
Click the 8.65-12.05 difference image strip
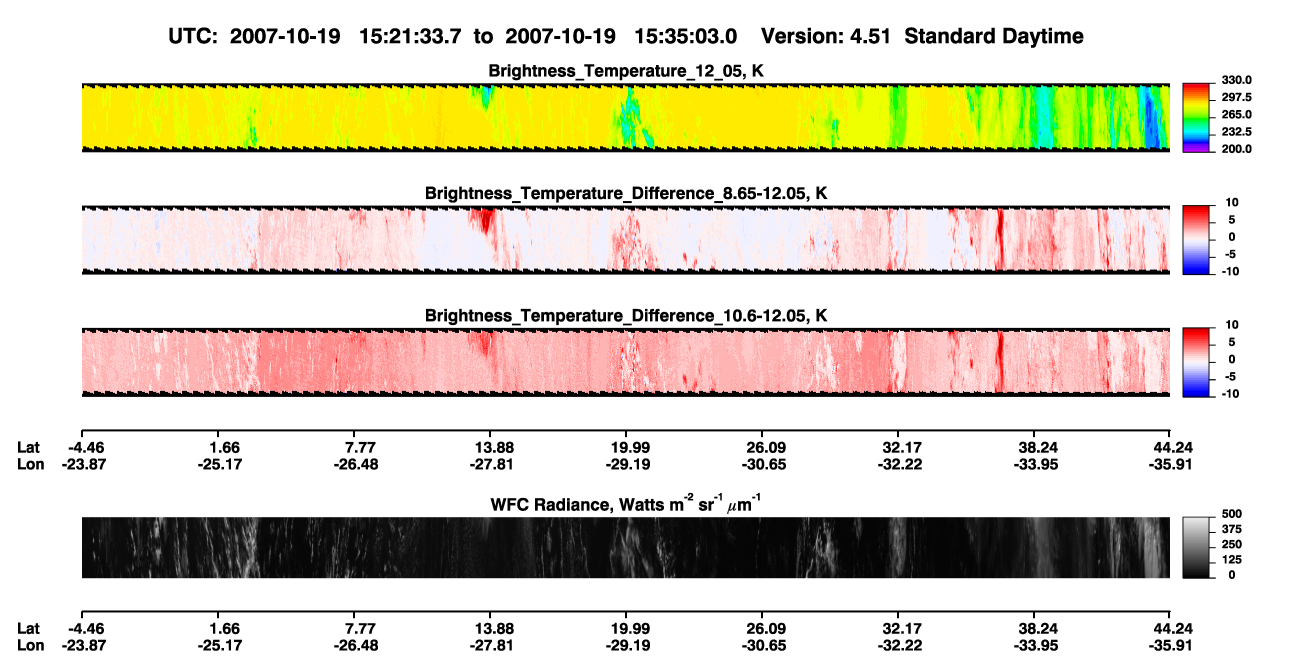626,240
